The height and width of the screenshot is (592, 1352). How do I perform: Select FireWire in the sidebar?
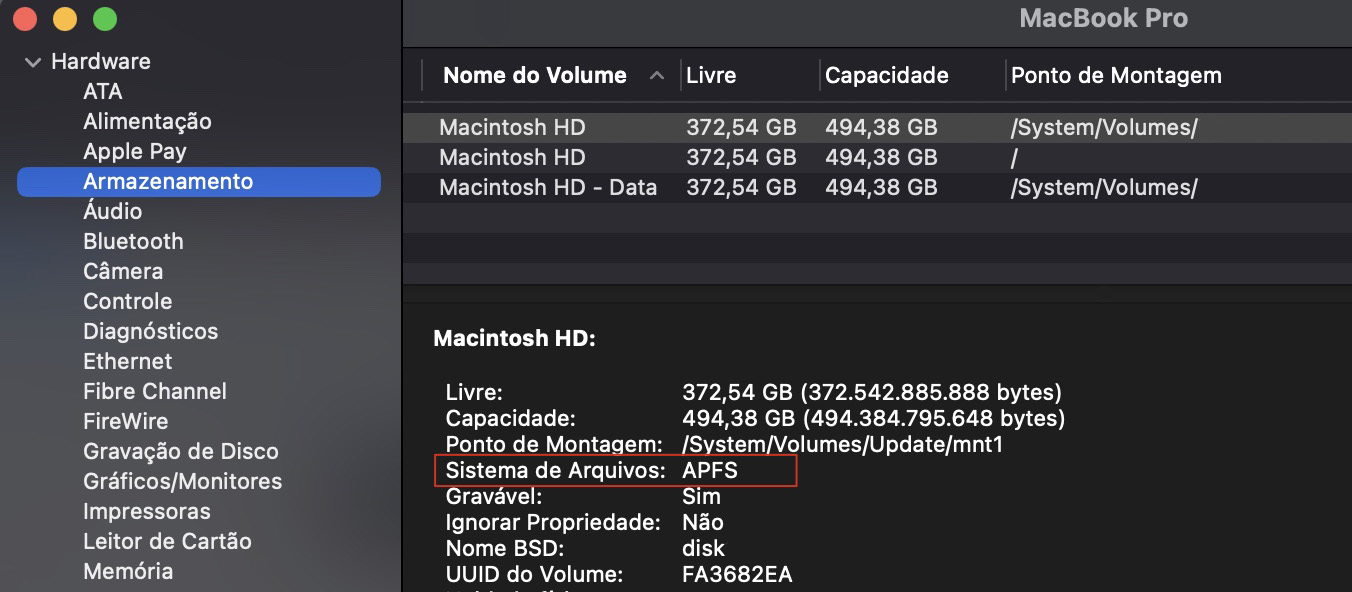pos(125,421)
